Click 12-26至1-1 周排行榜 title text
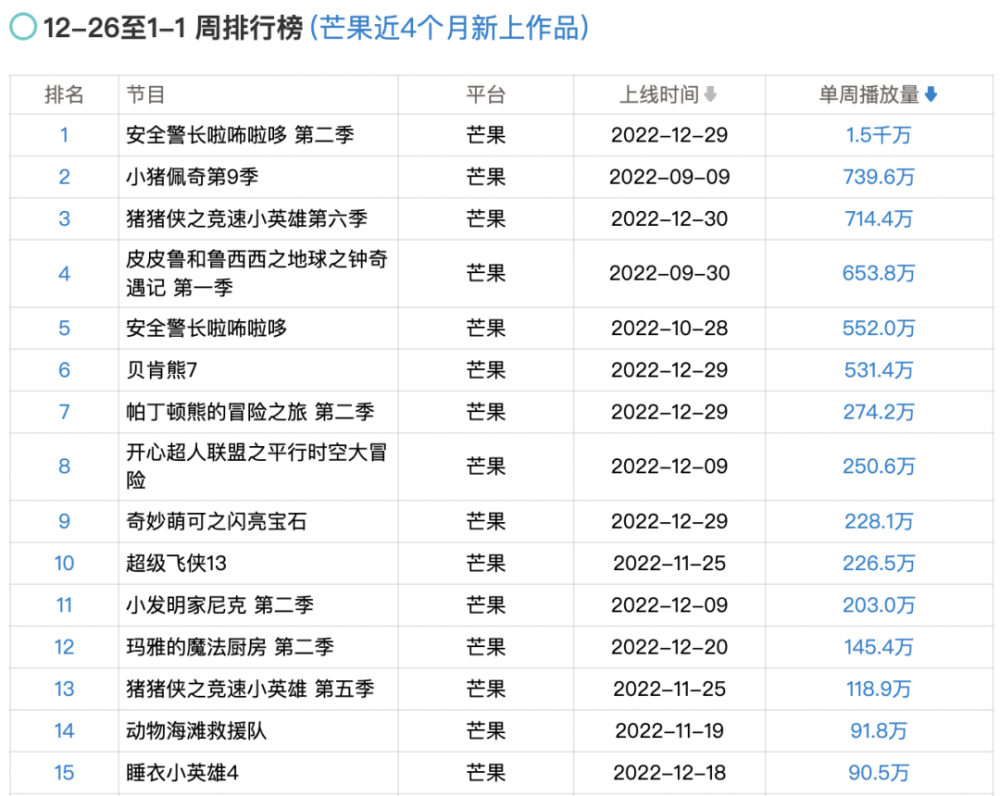The width and height of the screenshot is (1000, 796). tap(173, 28)
